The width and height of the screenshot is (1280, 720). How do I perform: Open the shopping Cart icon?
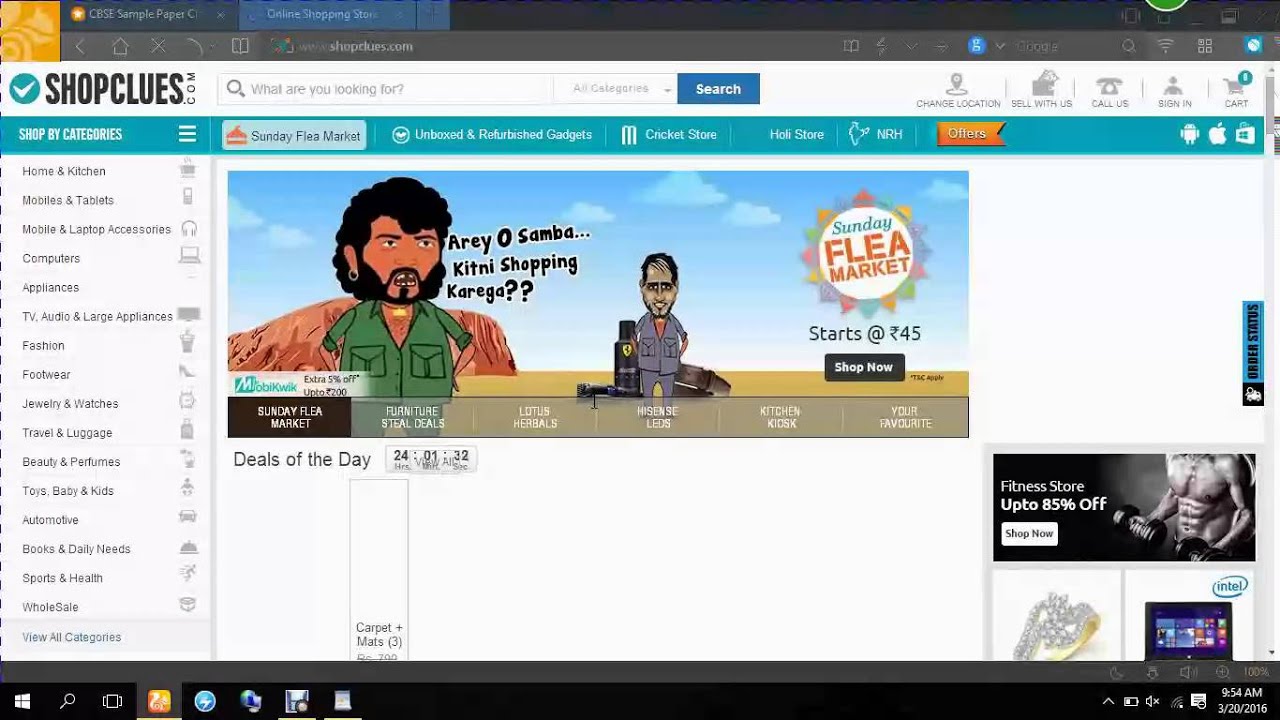coord(1236,85)
